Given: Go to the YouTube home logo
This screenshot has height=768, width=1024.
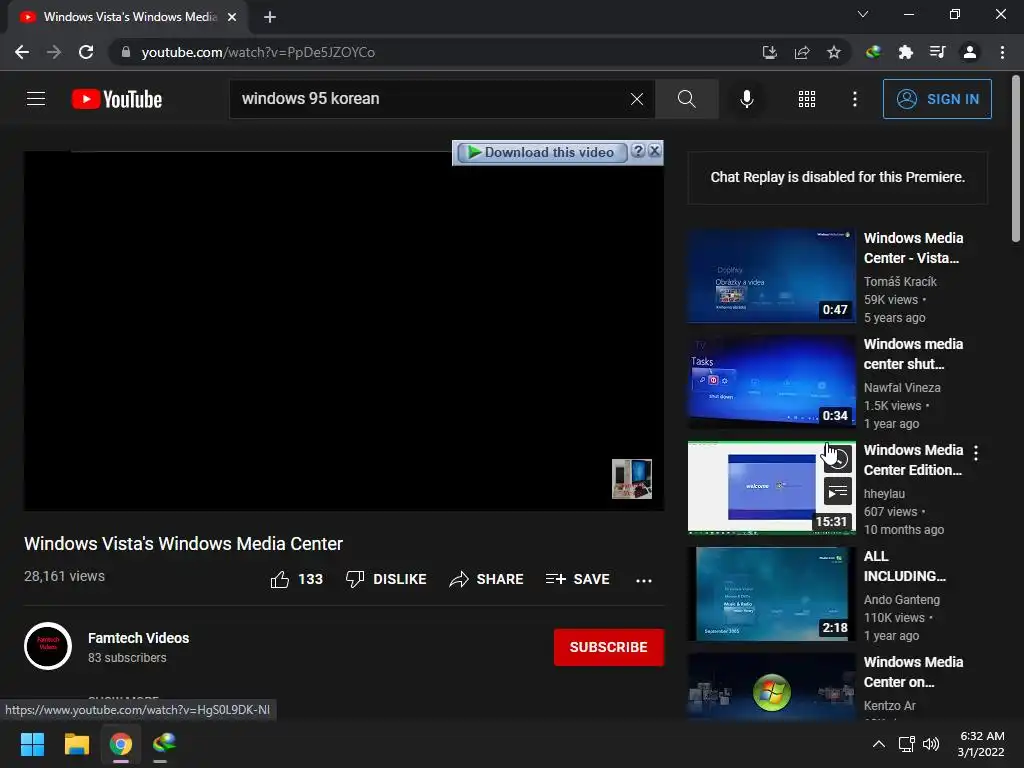Looking at the screenshot, I should click(117, 99).
